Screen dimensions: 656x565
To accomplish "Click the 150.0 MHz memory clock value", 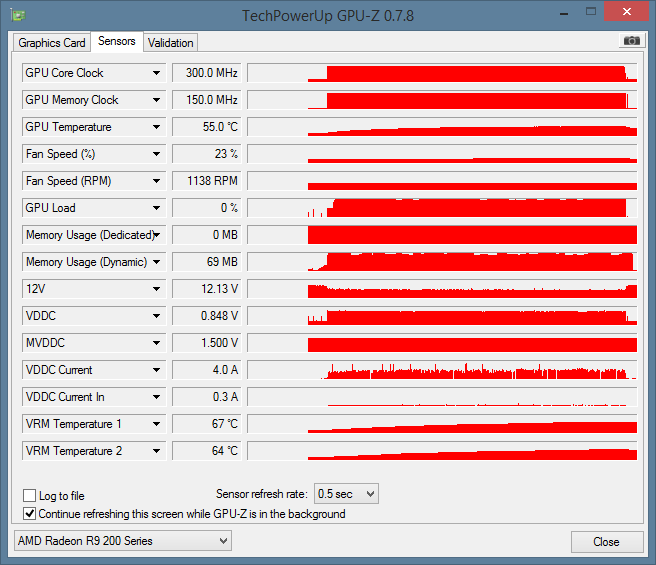I will [x=207, y=100].
